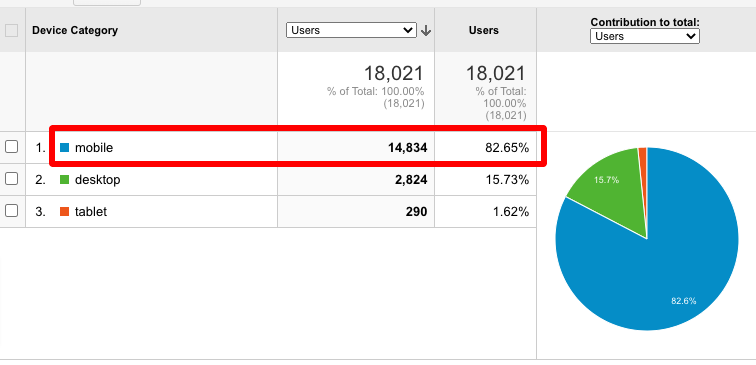Open the Users metric dropdown in table header
The image size is (756, 365).
click(351, 30)
